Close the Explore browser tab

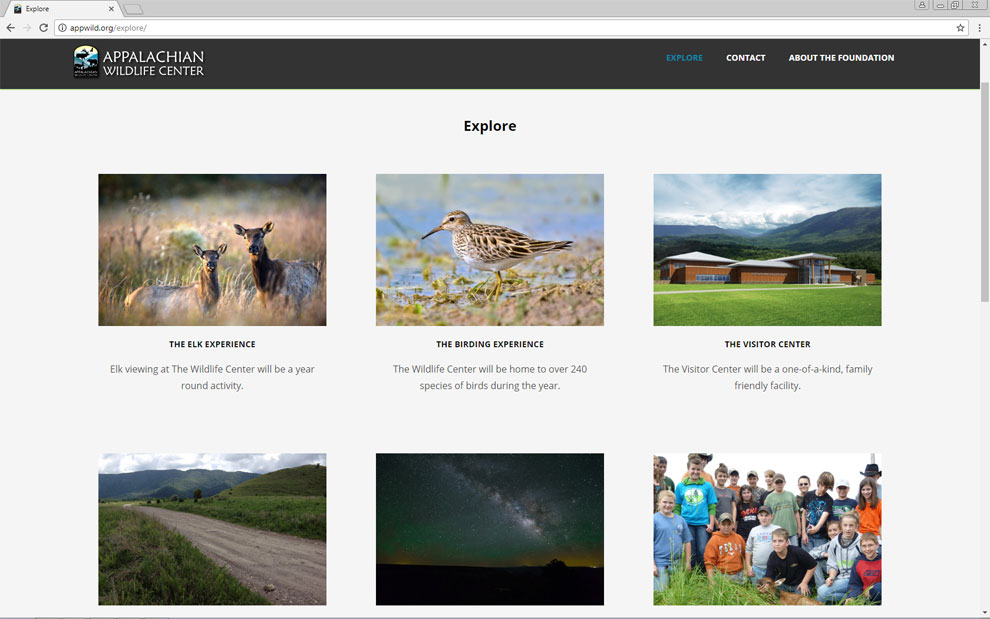tap(111, 9)
